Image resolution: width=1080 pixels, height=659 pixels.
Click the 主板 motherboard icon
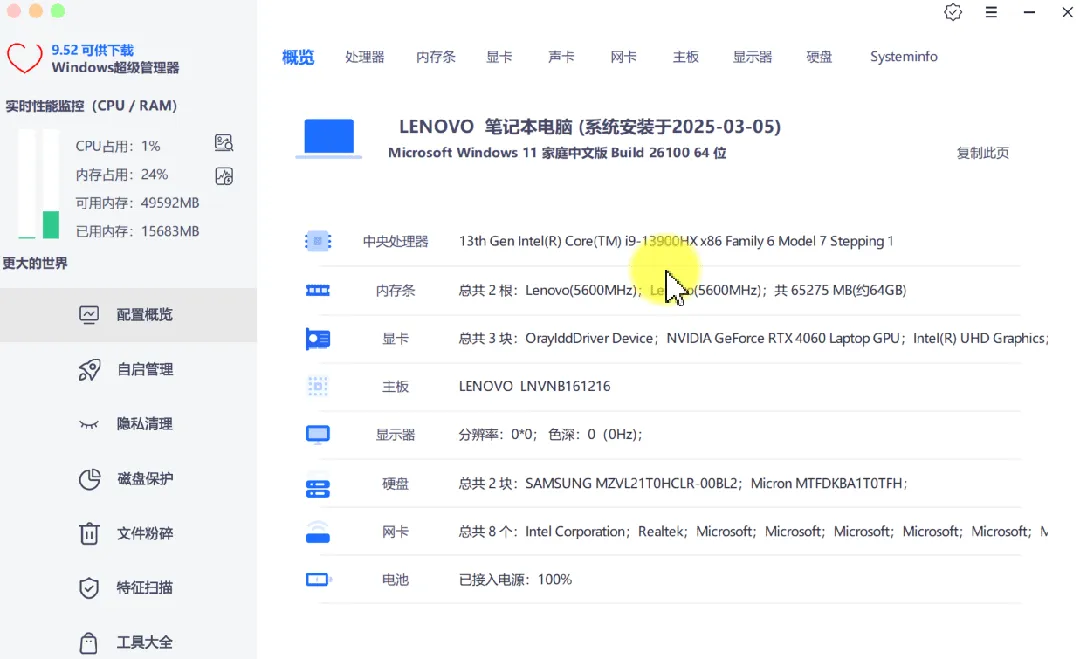(318, 386)
